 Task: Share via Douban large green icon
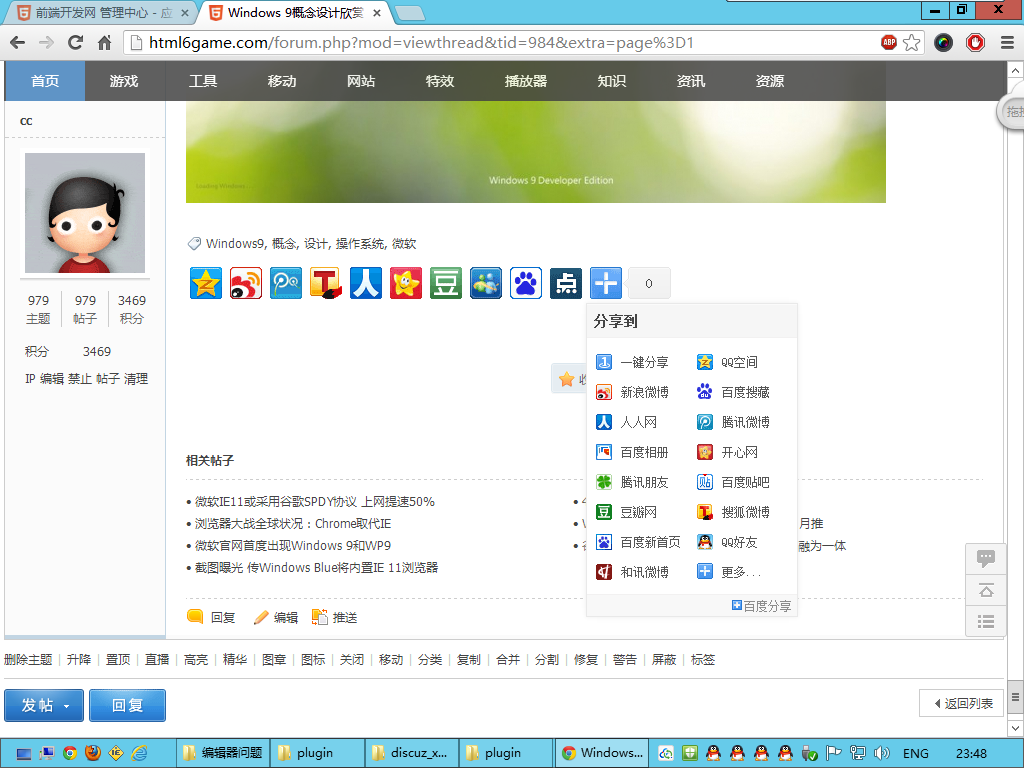(x=446, y=283)
